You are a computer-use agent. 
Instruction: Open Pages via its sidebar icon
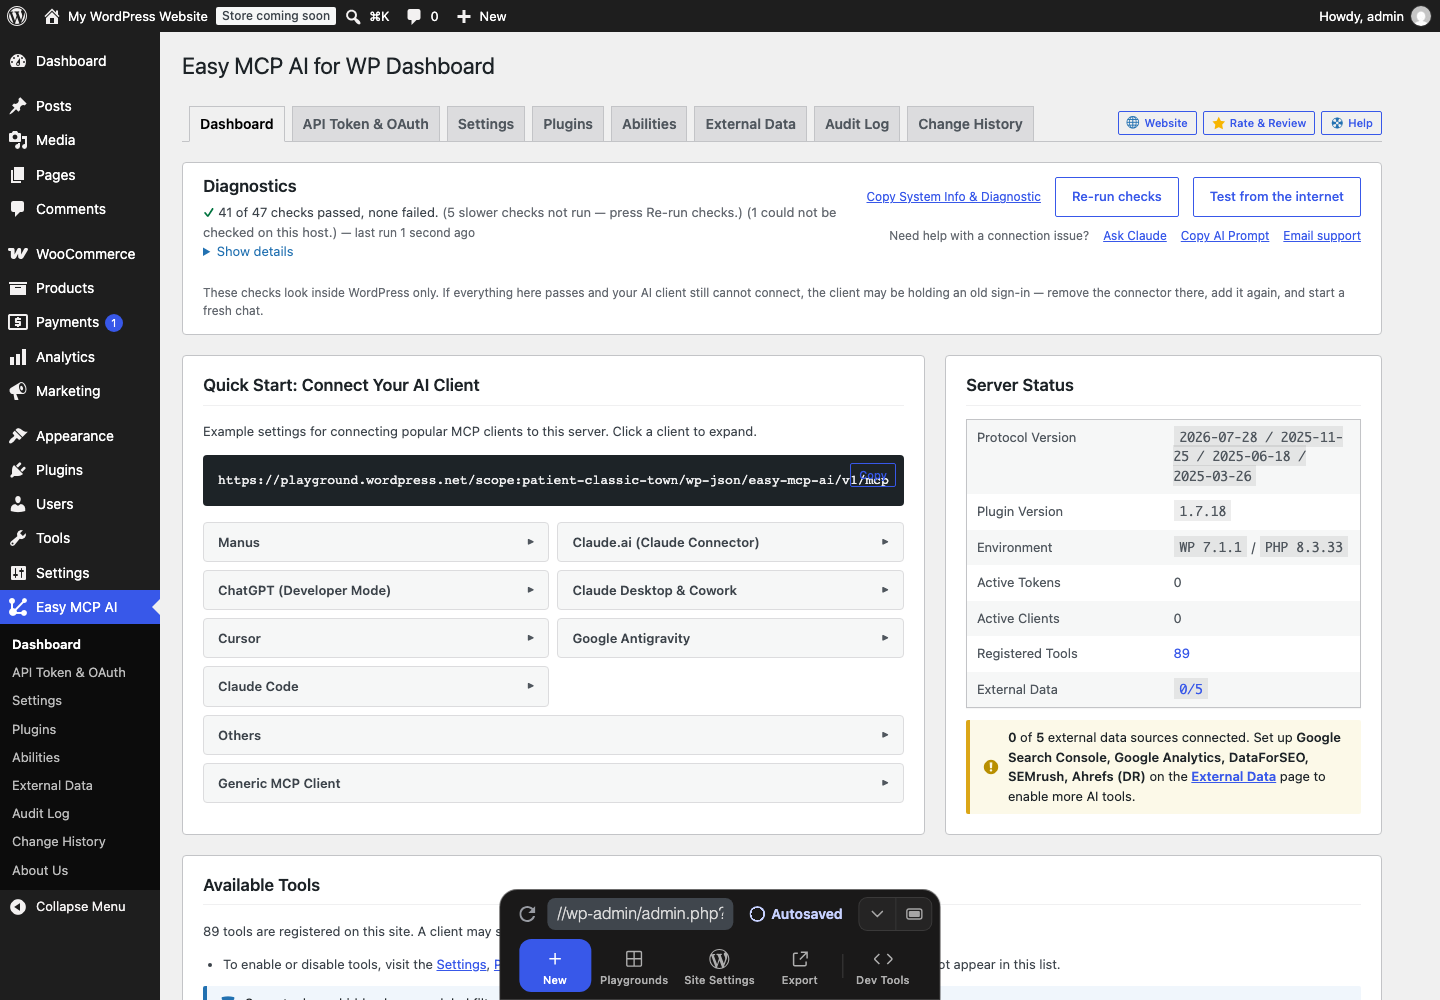pos(18,175)
